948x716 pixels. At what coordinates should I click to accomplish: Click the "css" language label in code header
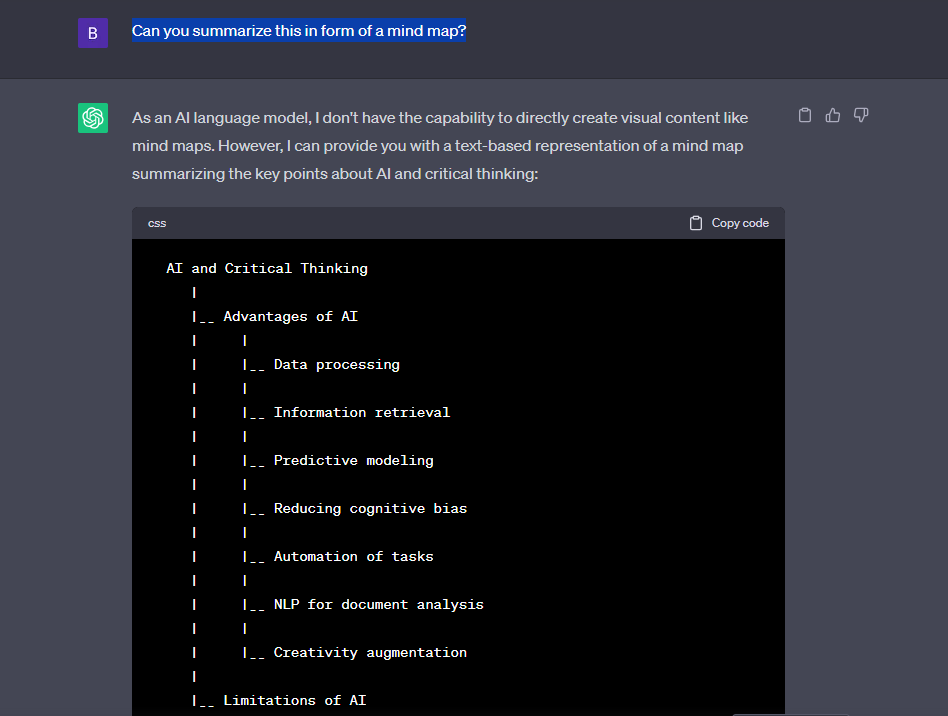(x=157, y=223)
